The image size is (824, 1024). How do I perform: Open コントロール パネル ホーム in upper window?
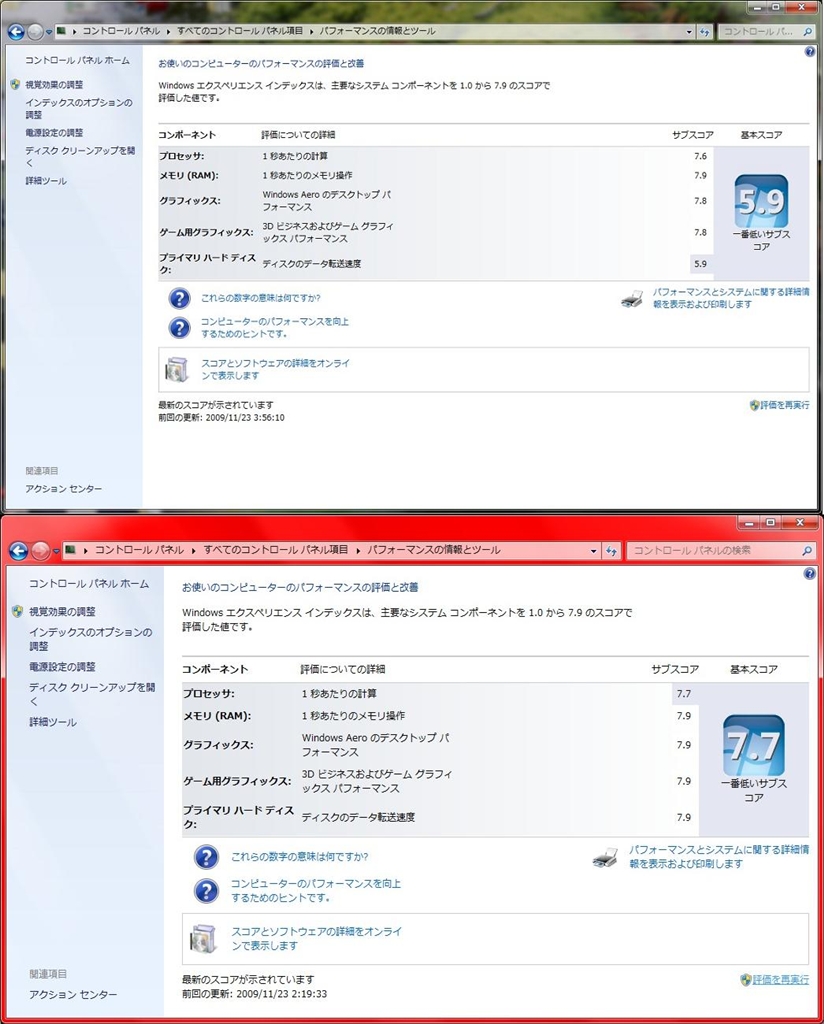[77, 60]
